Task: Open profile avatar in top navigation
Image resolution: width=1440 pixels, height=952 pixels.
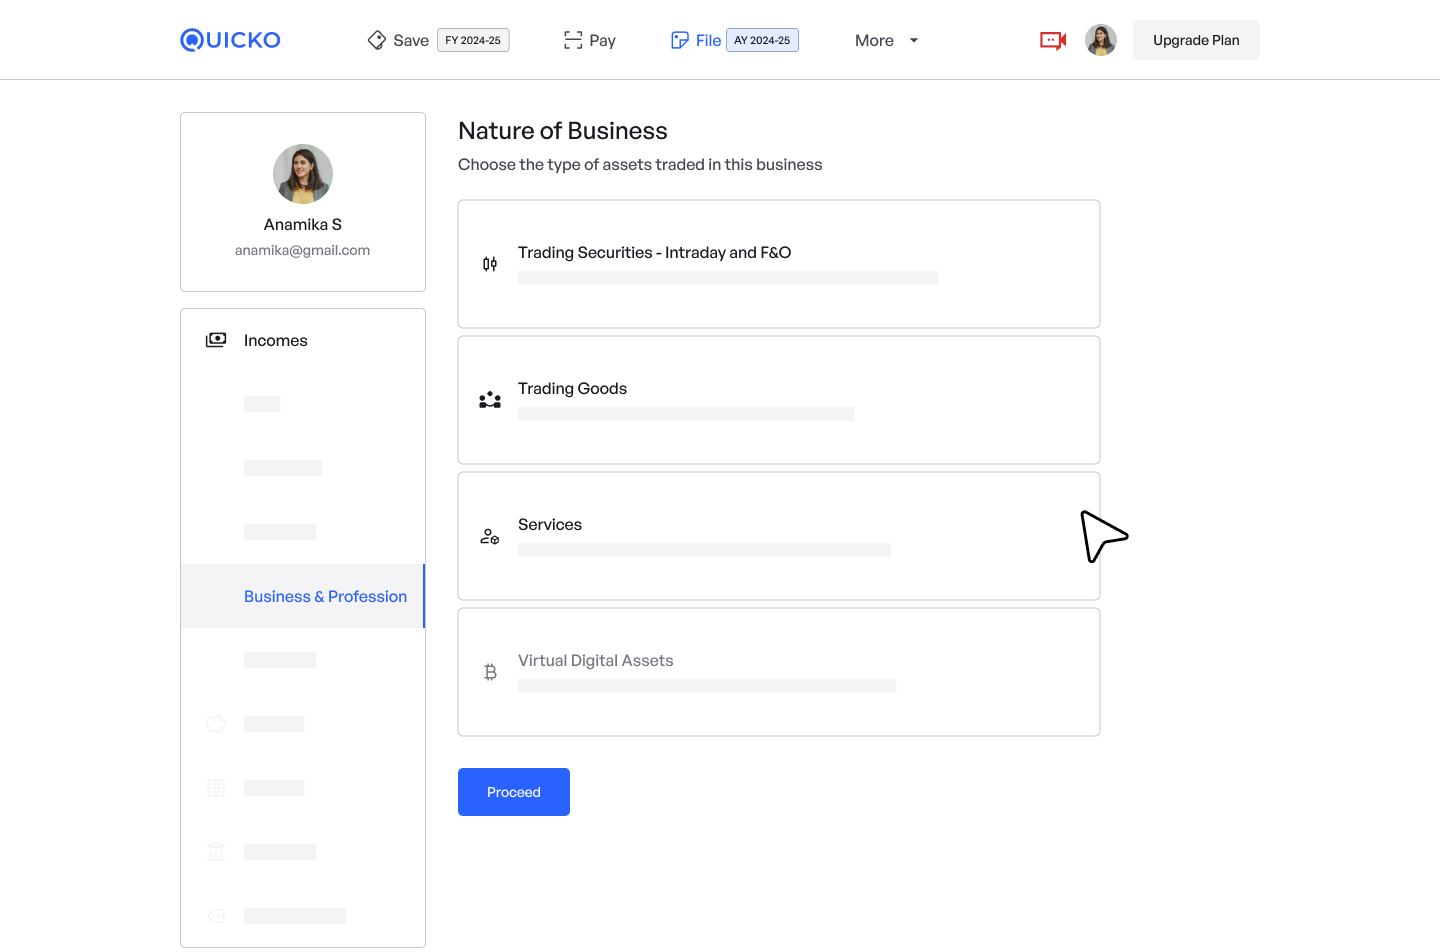Action: click(x=1101, y=40)
